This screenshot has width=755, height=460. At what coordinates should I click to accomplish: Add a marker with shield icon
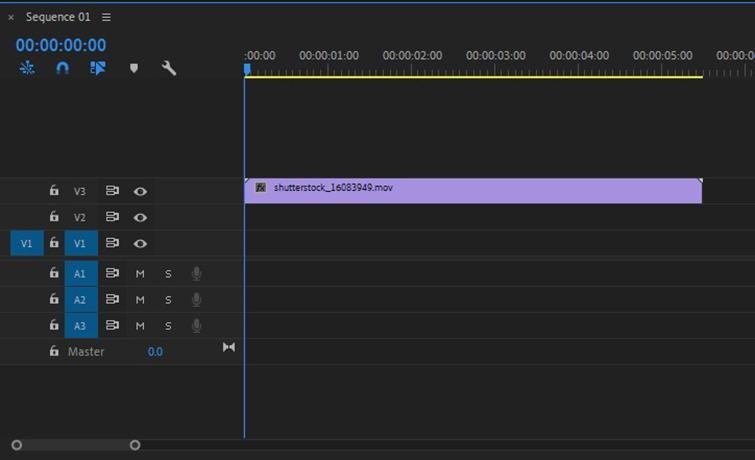(134, 68)
